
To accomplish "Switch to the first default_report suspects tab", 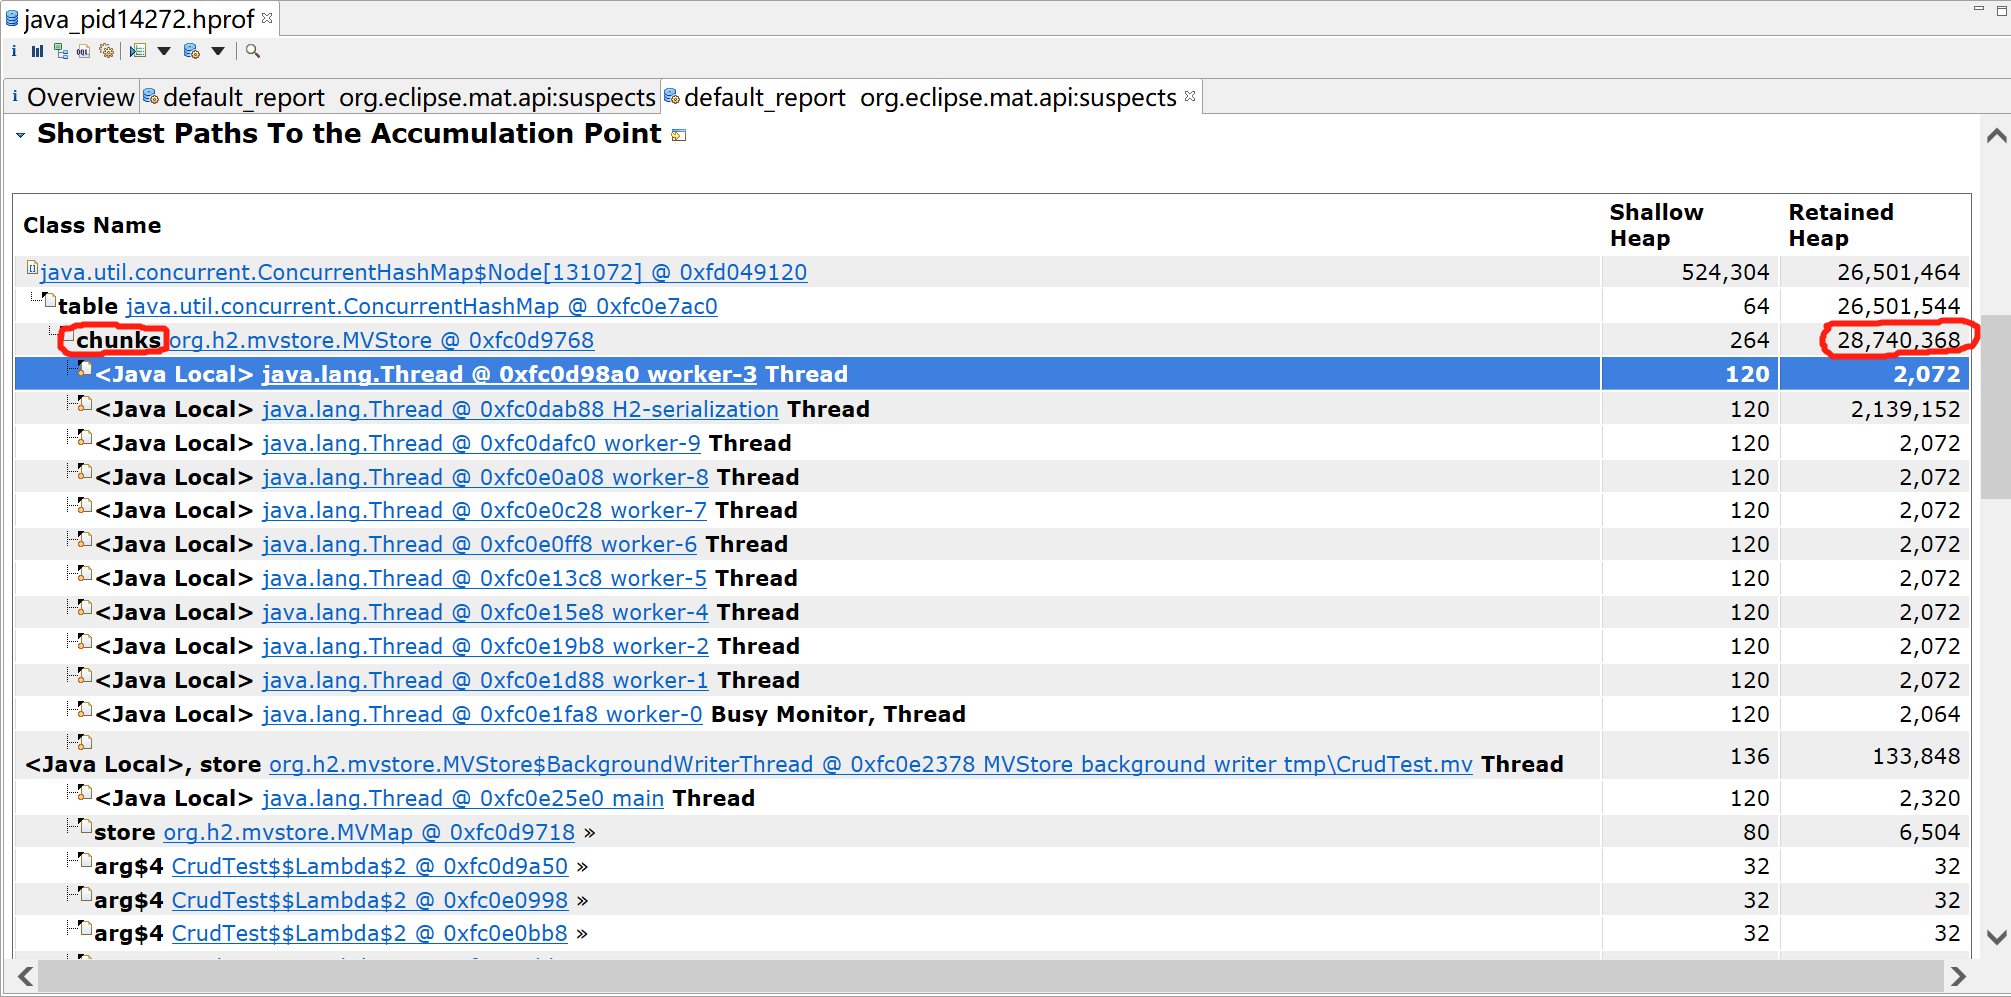I will tap(400, 96).
